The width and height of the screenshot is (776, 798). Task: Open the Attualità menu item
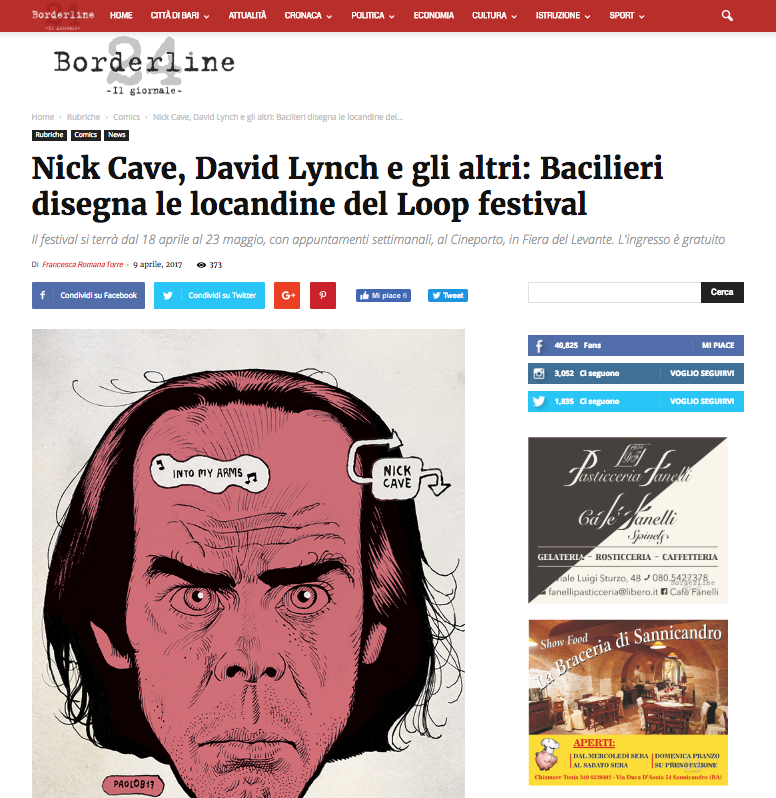(x=247, y=16)
